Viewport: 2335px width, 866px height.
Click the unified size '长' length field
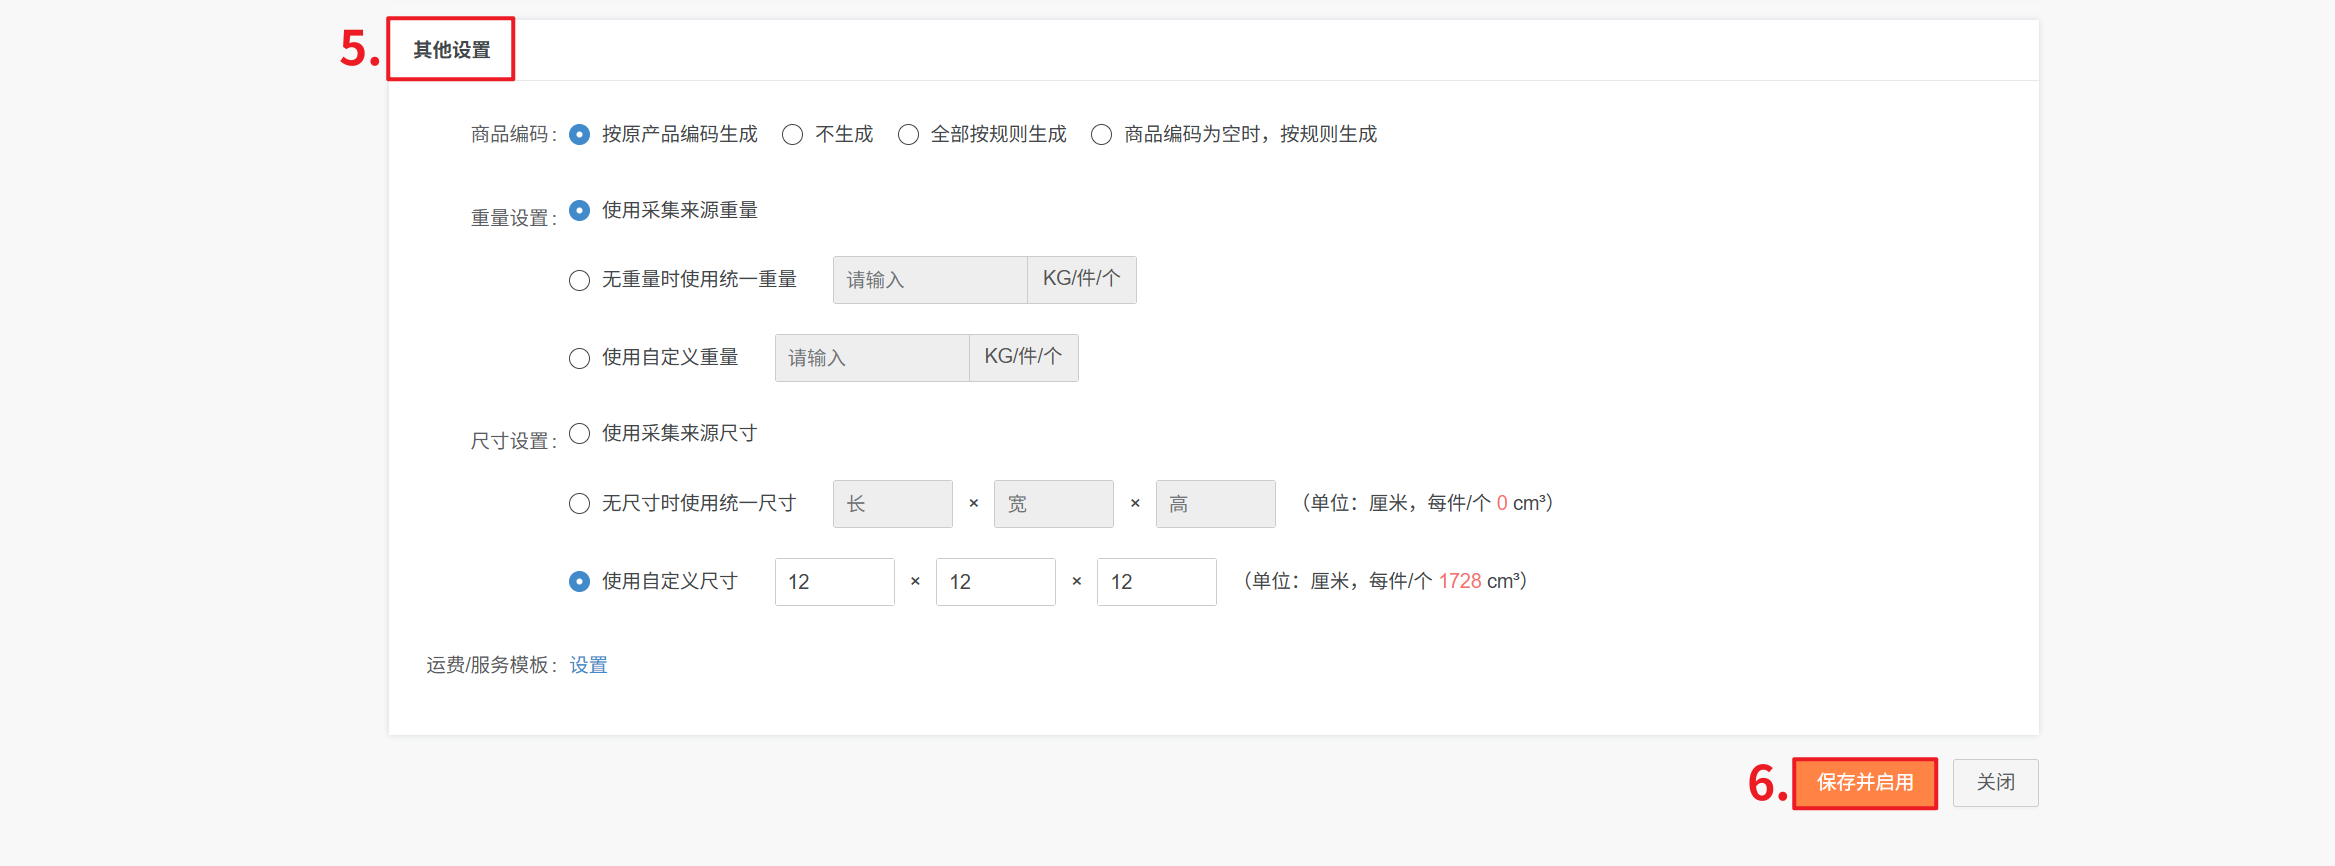pos(892,504)
